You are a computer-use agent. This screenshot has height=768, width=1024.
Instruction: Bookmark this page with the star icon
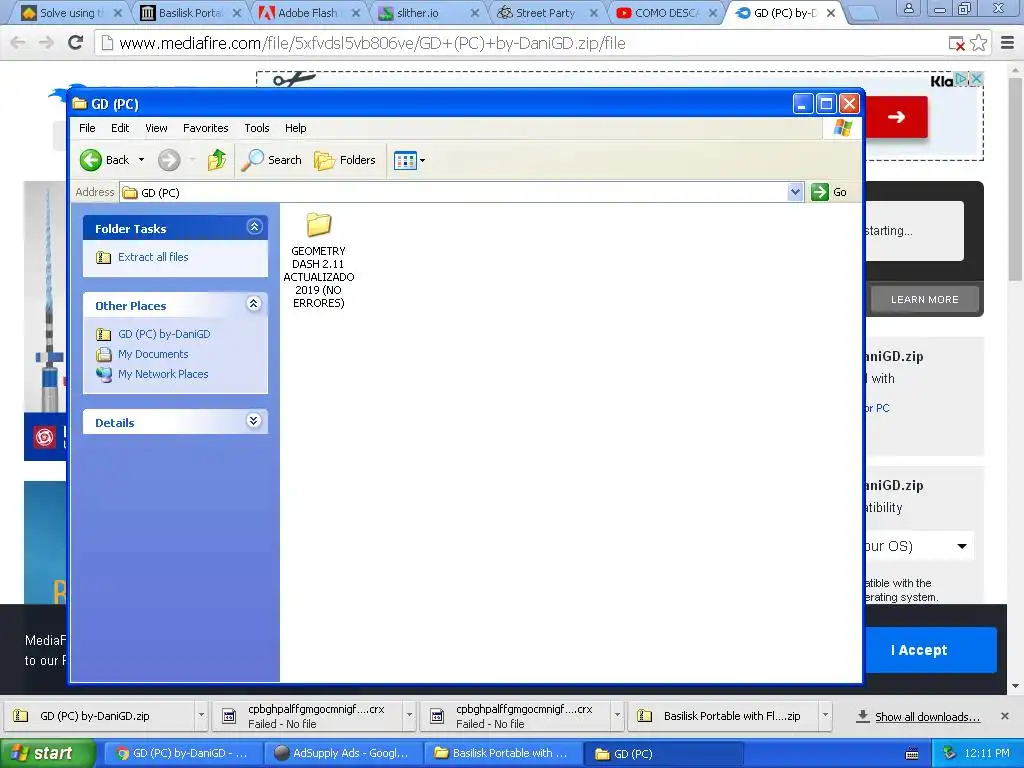[x=978, y=43]
